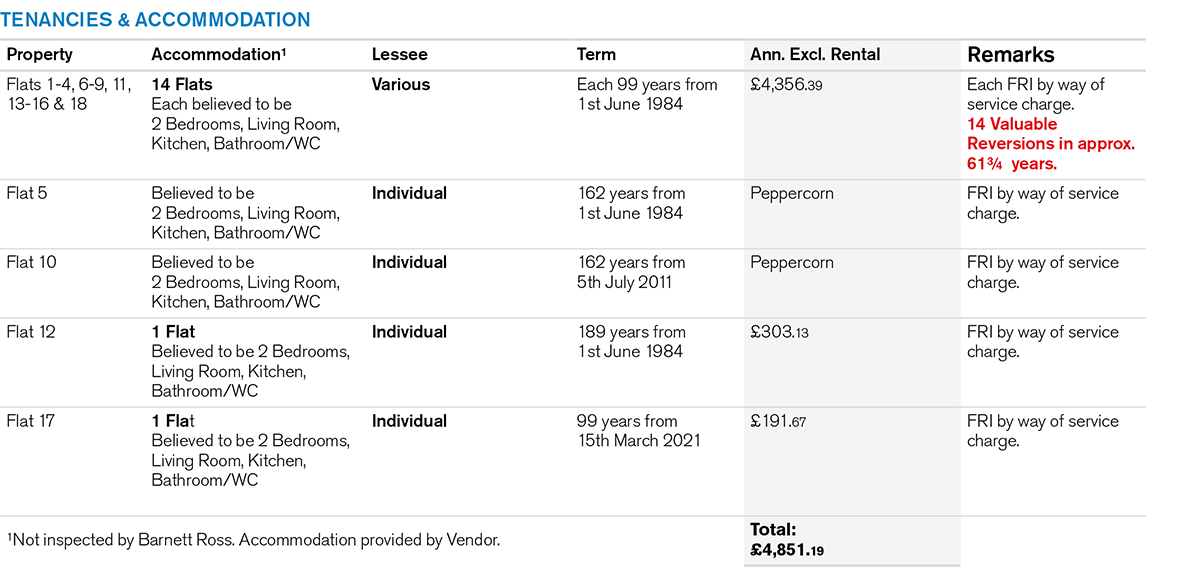This screenshot has width=1200, height=575.
Task: Select the Ann. Excl. Rental header
Action: (x=815, y=55)
